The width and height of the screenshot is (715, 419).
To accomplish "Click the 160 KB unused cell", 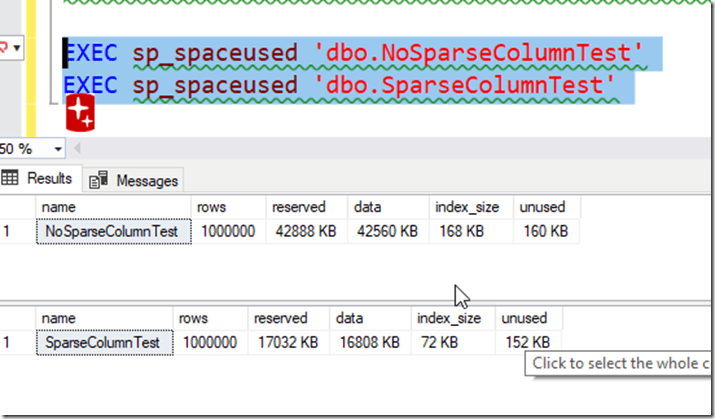I will pos(545,231).
